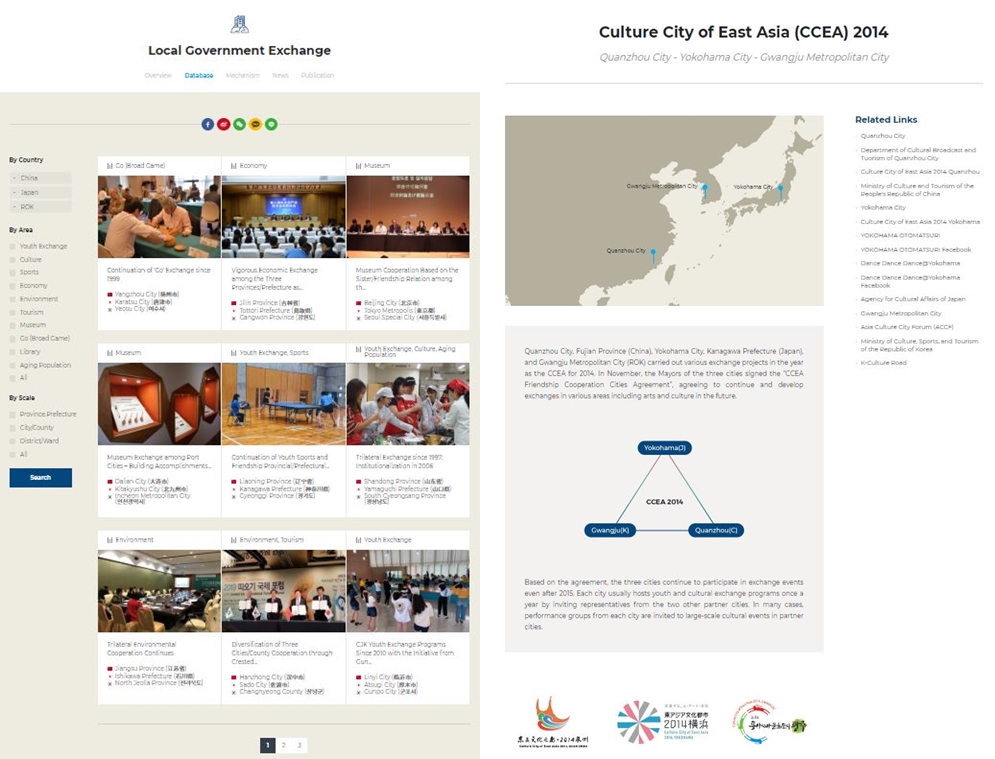Open the Economy conference card photo
This screenshot has width=995, height=759.
(x=284, y=216)
